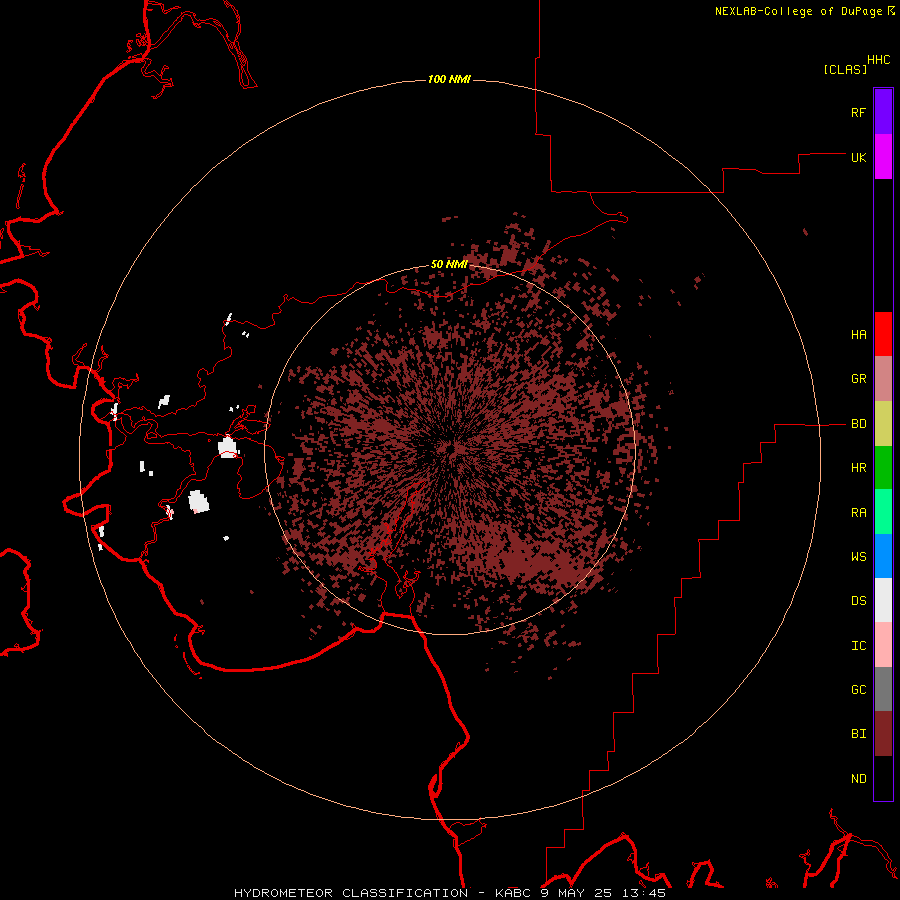Click the 'HR' legend label

coord(858,468)
